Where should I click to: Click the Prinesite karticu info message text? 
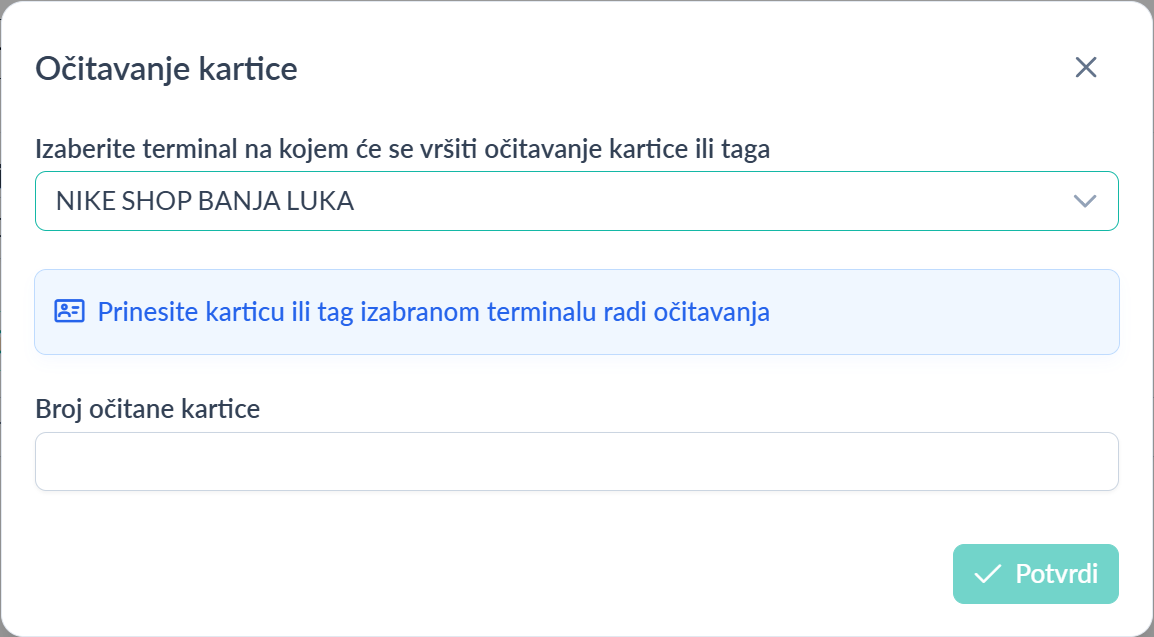[x=433, y=311]
